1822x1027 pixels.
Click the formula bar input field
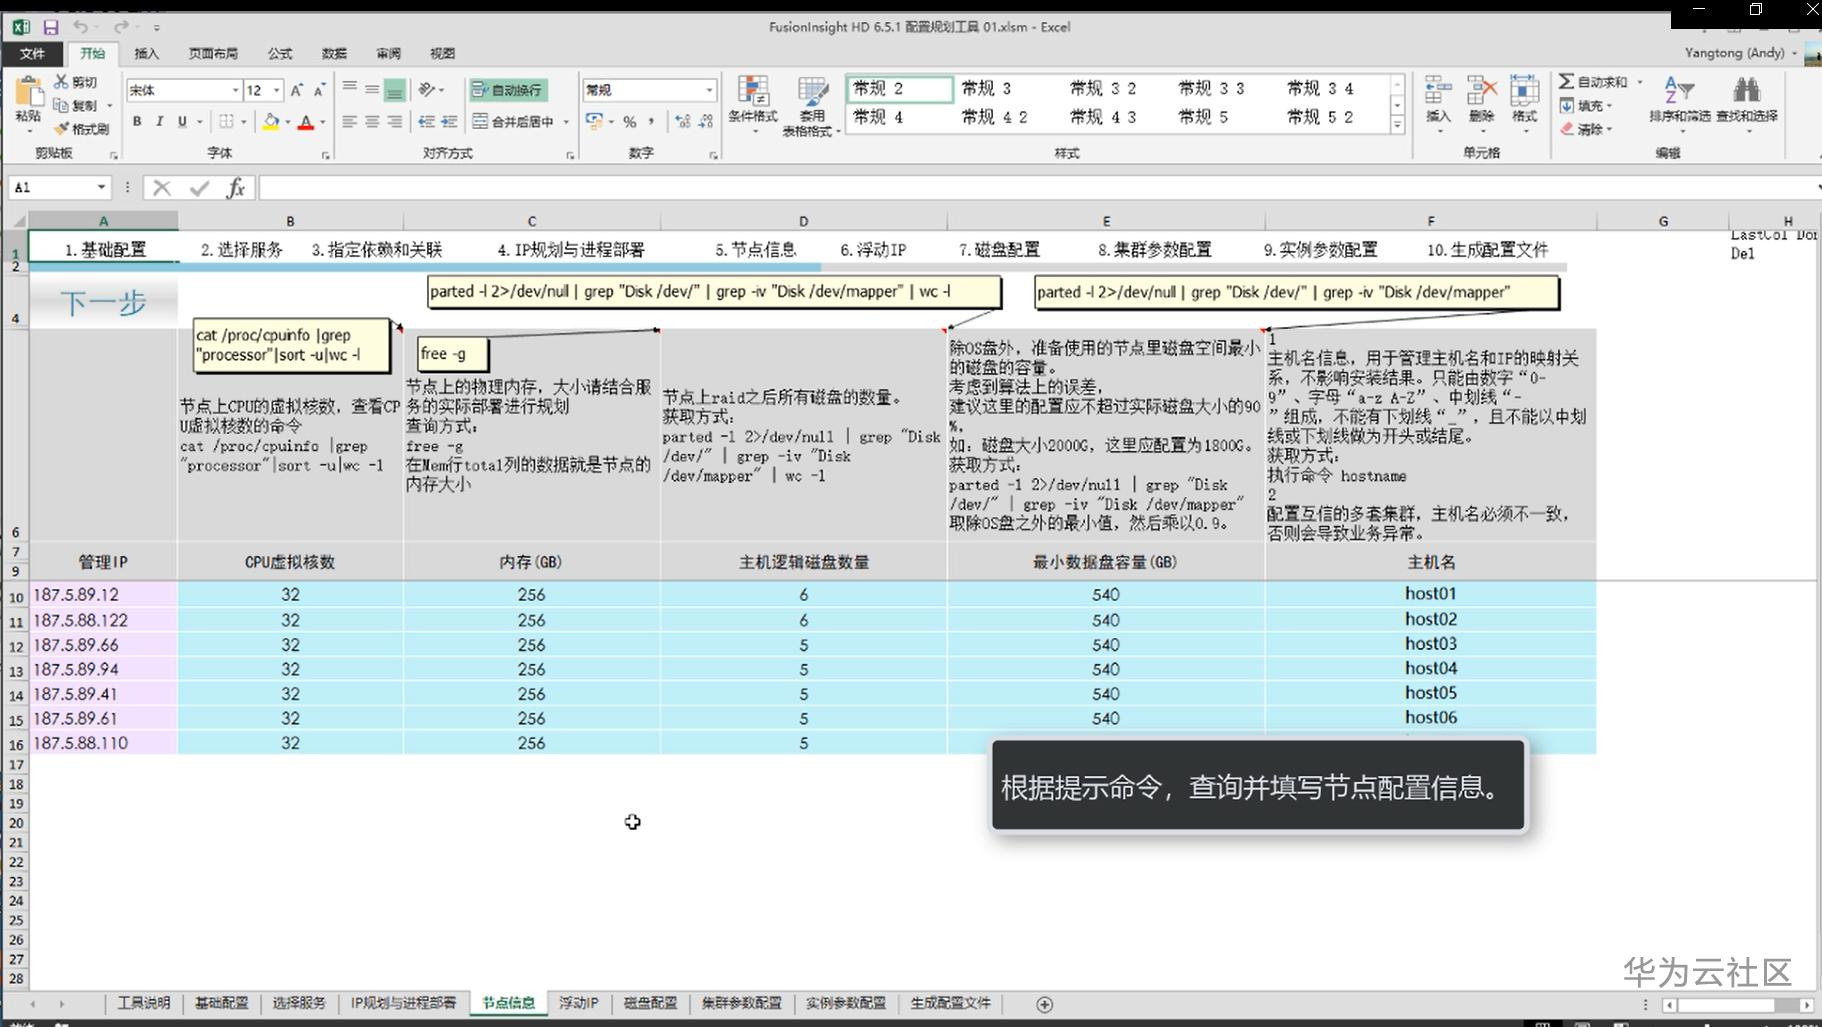pyautogui.click(x=1035, y=187)
